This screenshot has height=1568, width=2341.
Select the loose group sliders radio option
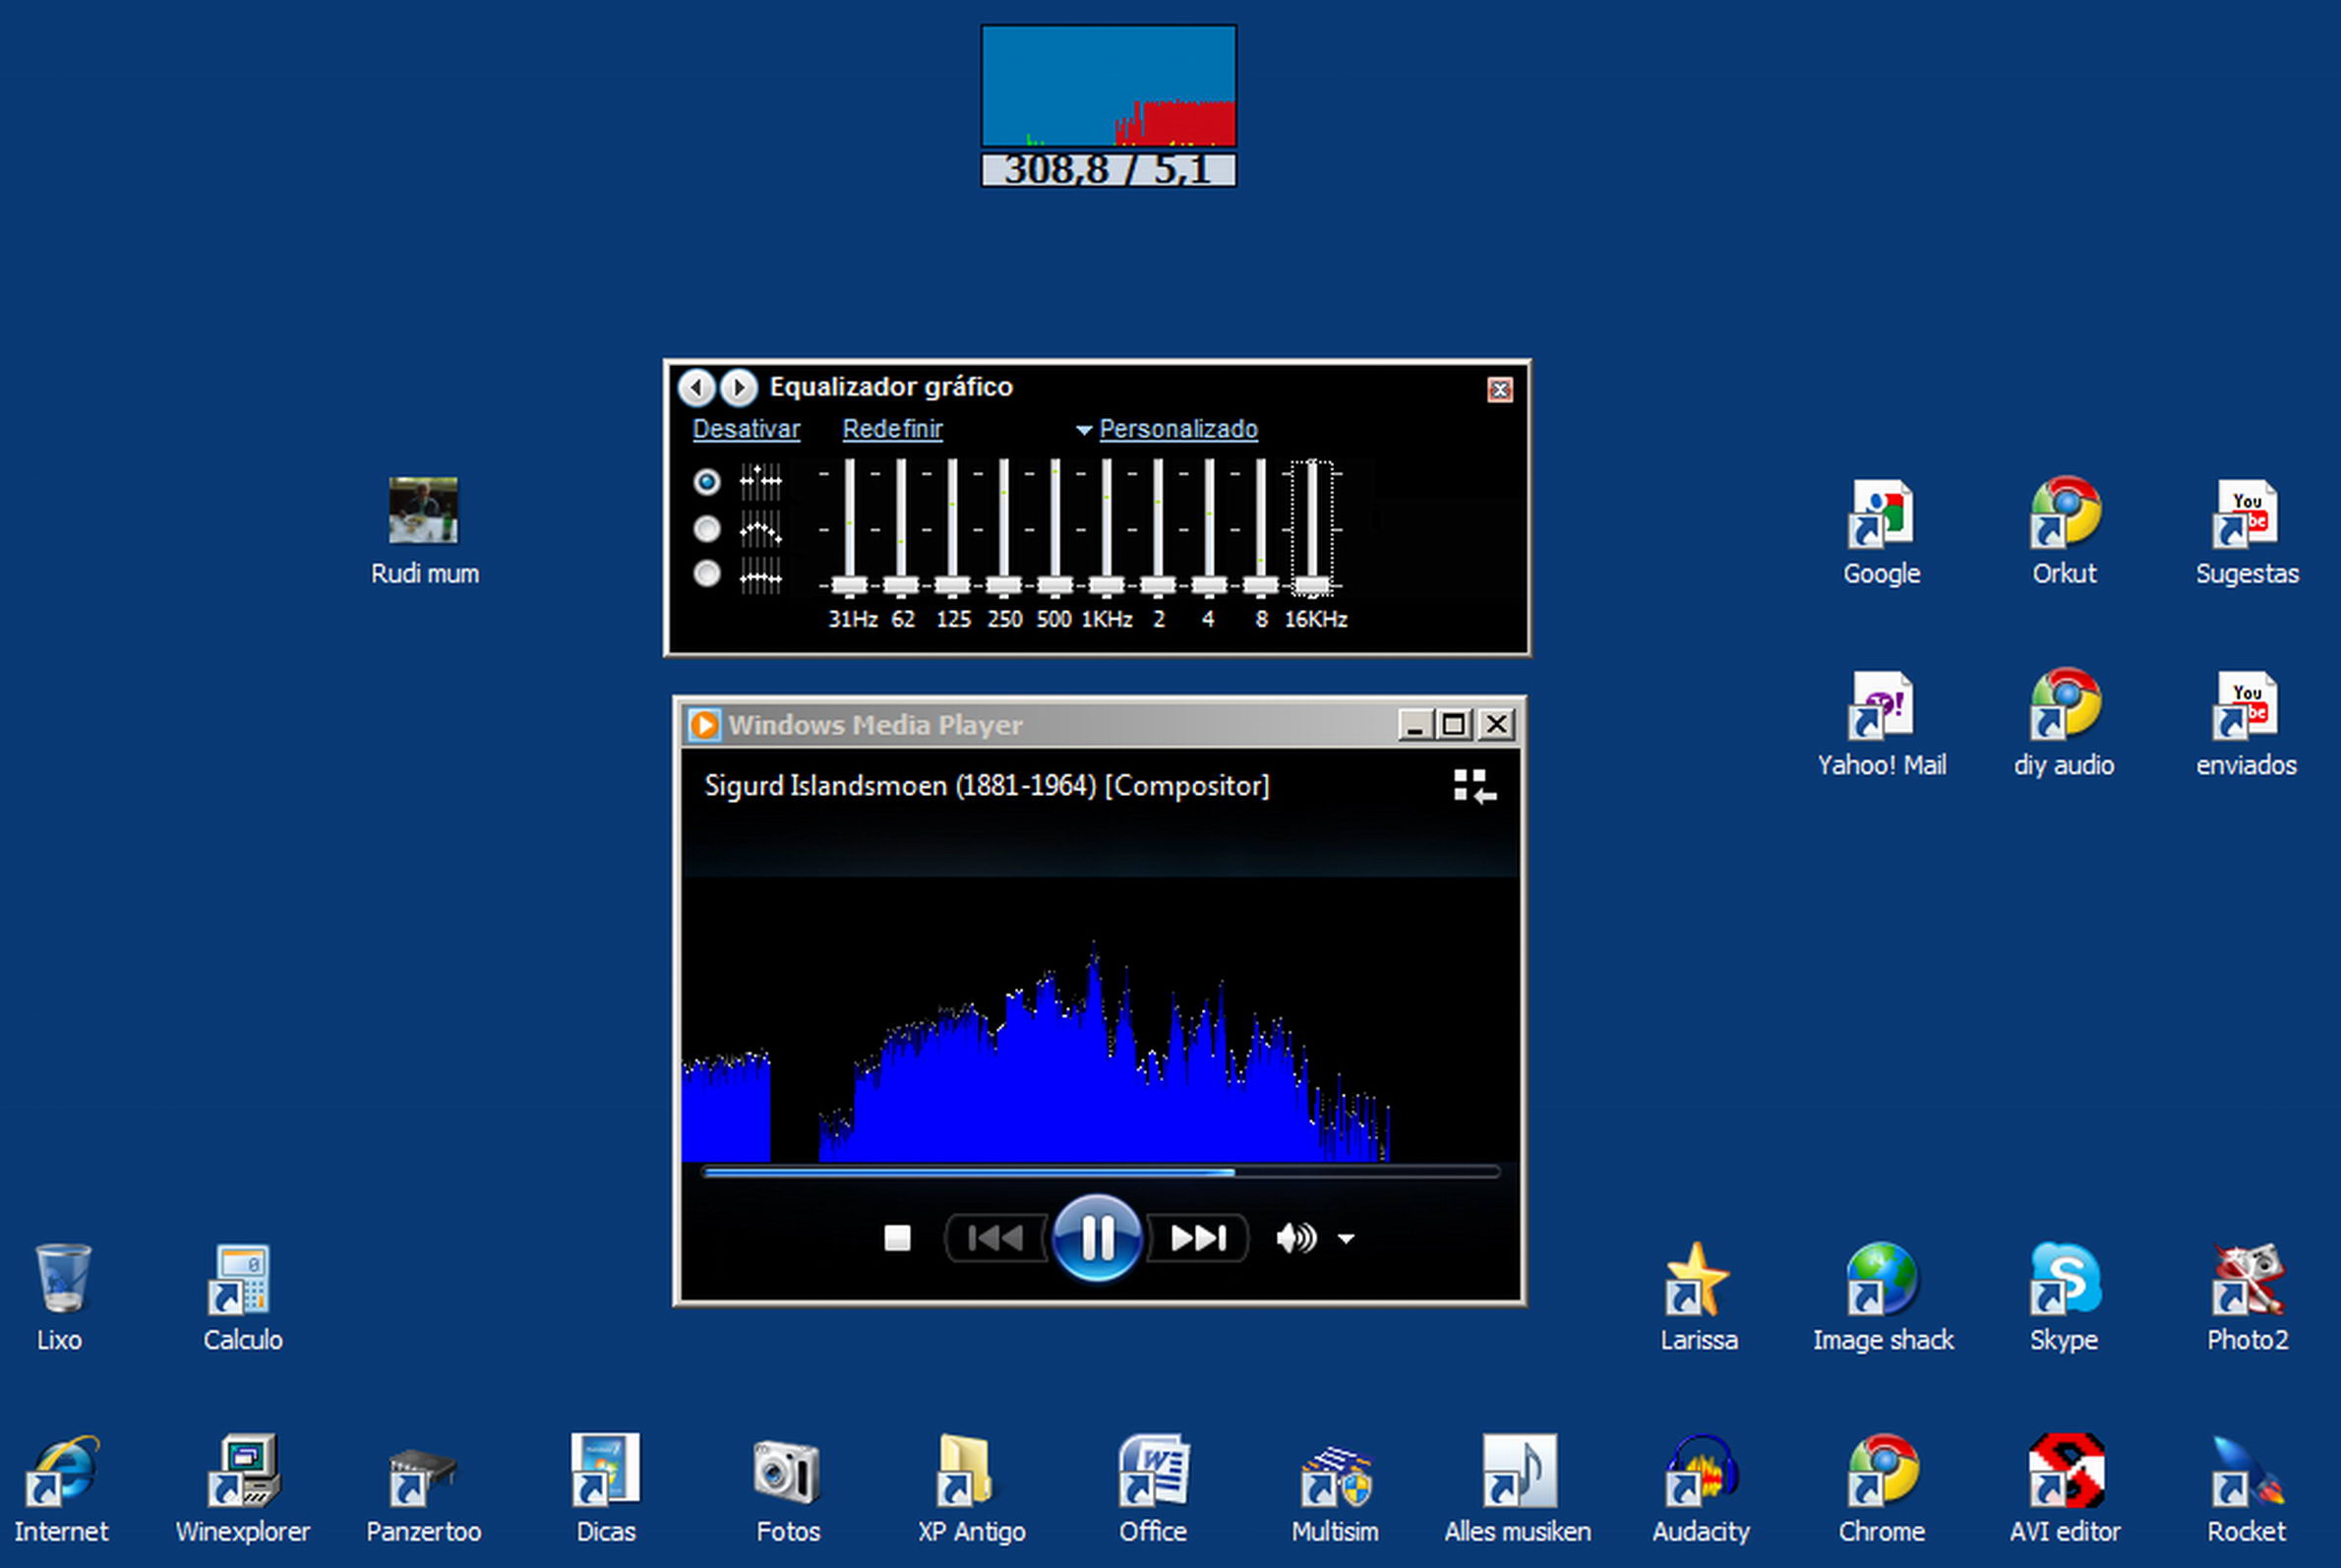pyautogui.click(x=707, y=528)
